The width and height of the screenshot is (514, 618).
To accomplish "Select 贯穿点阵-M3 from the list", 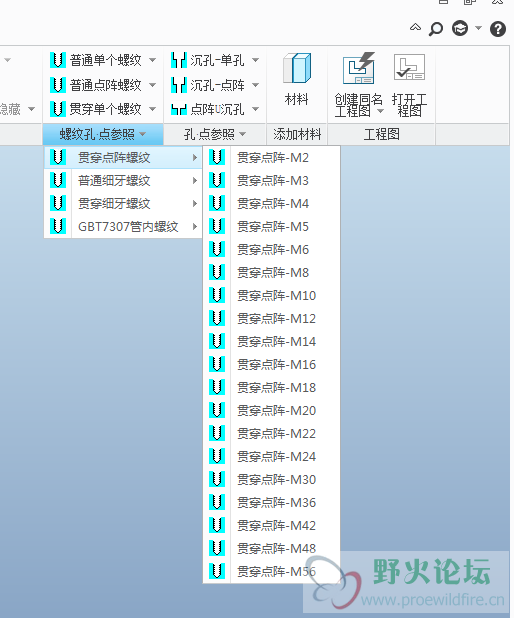I will 272,181.
